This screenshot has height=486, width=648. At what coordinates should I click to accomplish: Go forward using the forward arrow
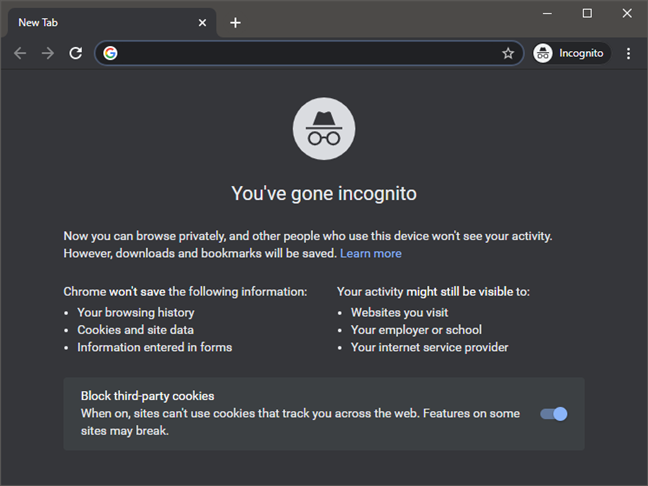(x=48, y=53)
